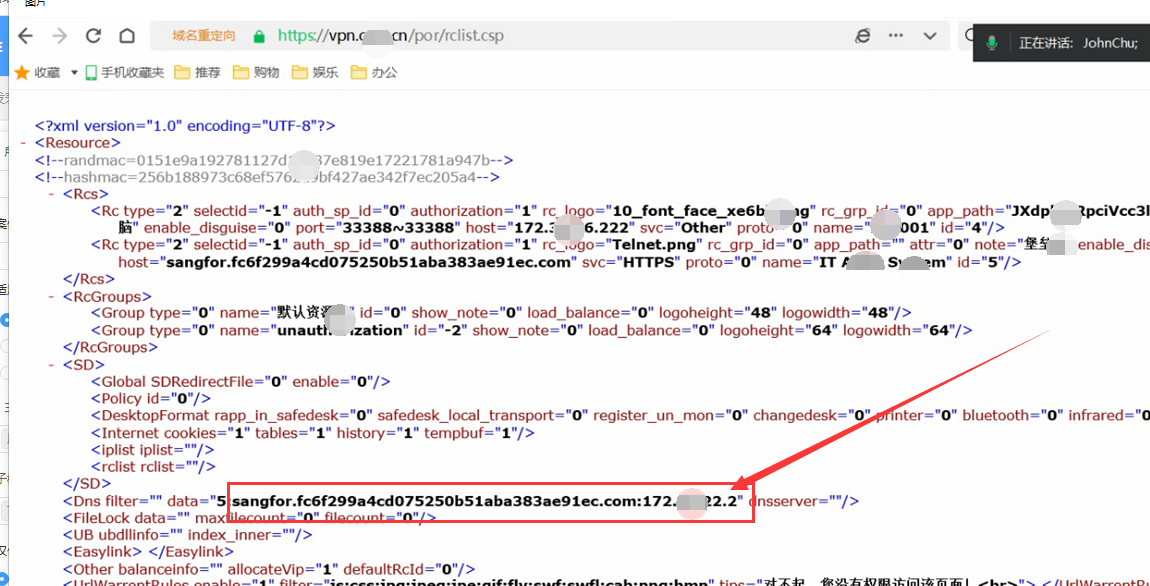Expand the 收藏 favorites dropdown arrow
The image size is (1150, 586).
[x=71, y=73]
